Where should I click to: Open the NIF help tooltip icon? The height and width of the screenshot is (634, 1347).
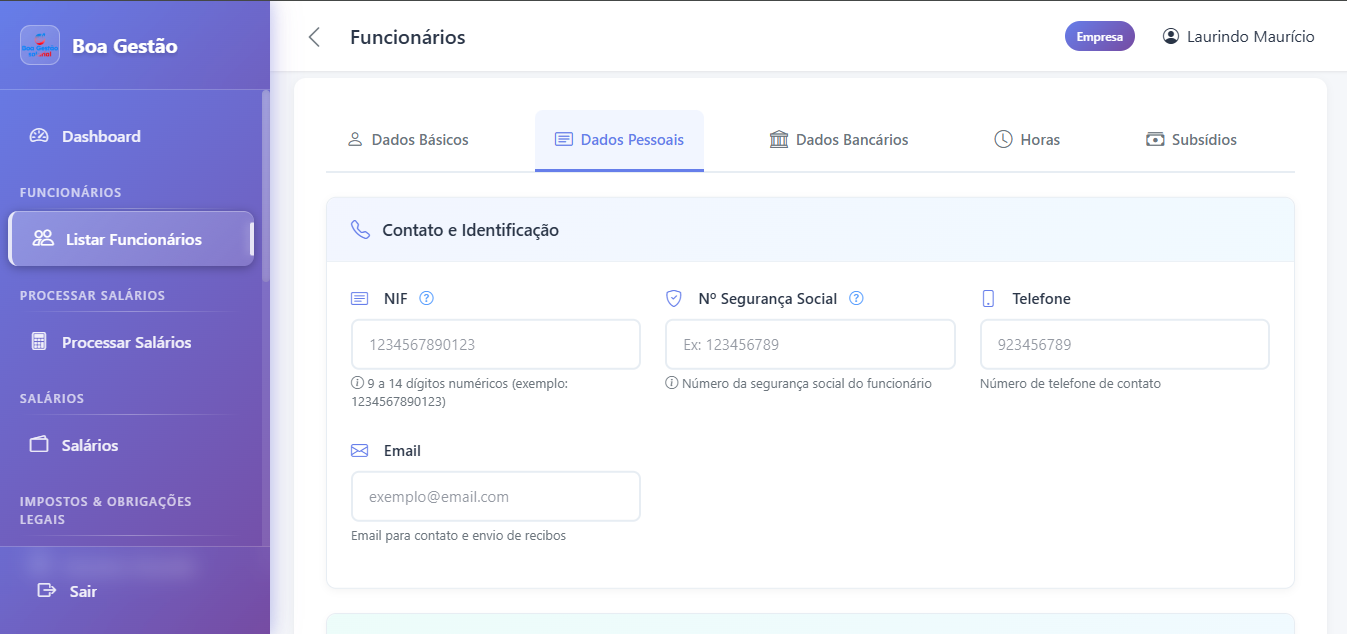coord(426,298)
